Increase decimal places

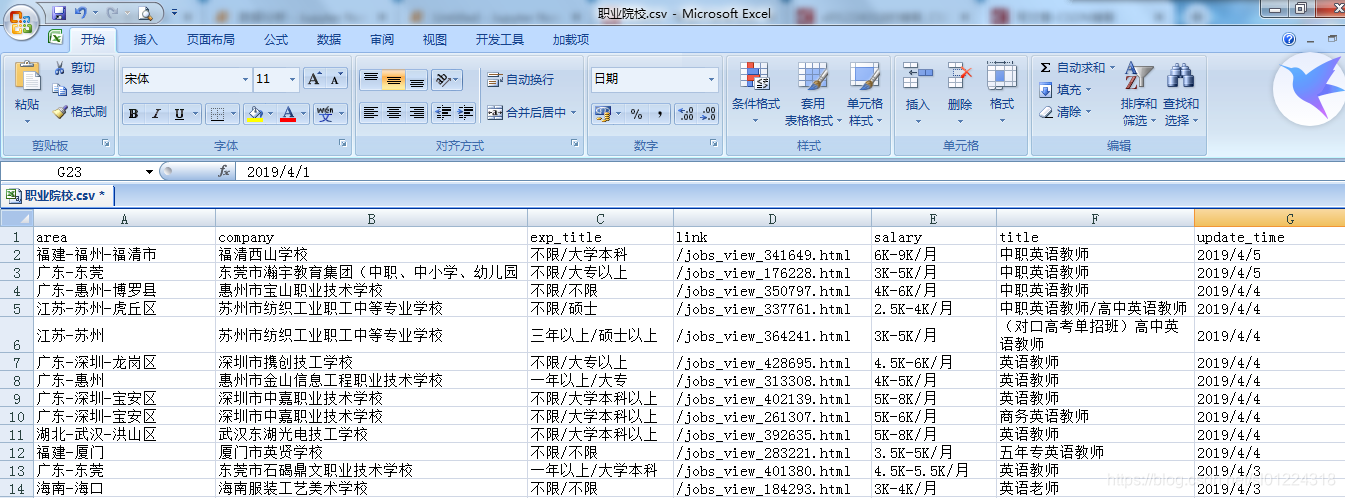click(685, 114)
